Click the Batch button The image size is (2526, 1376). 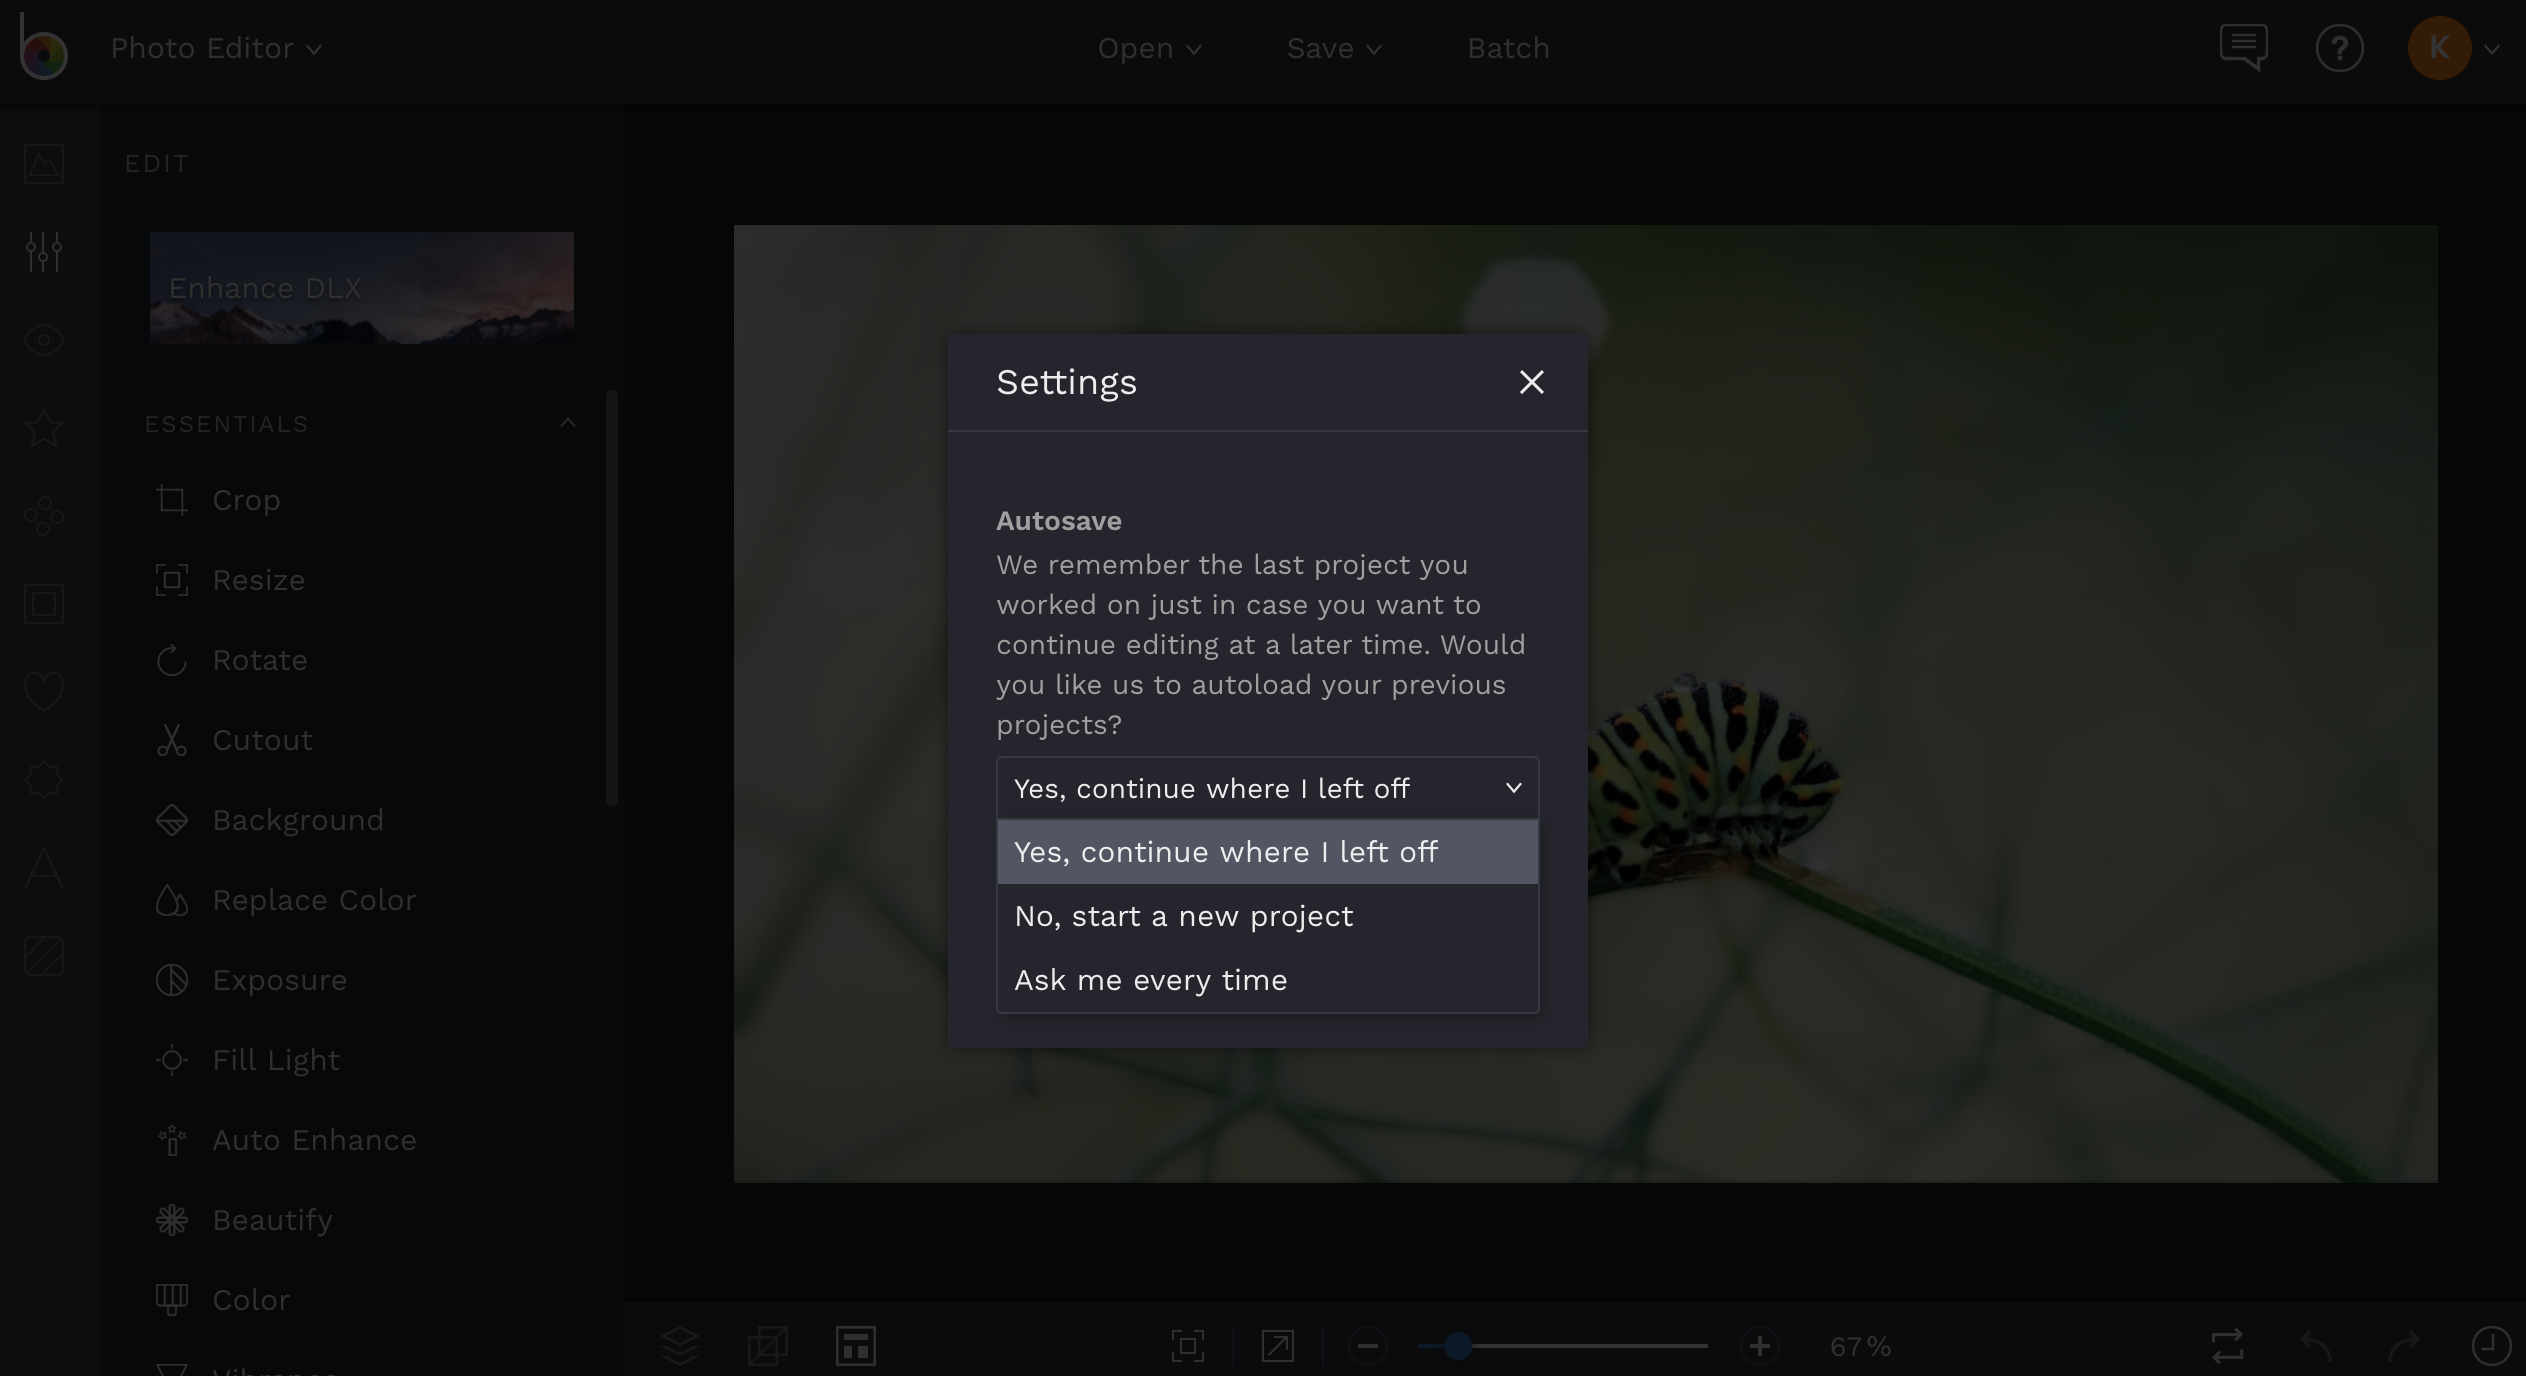pyautogui.click(x=1508, y=48)
